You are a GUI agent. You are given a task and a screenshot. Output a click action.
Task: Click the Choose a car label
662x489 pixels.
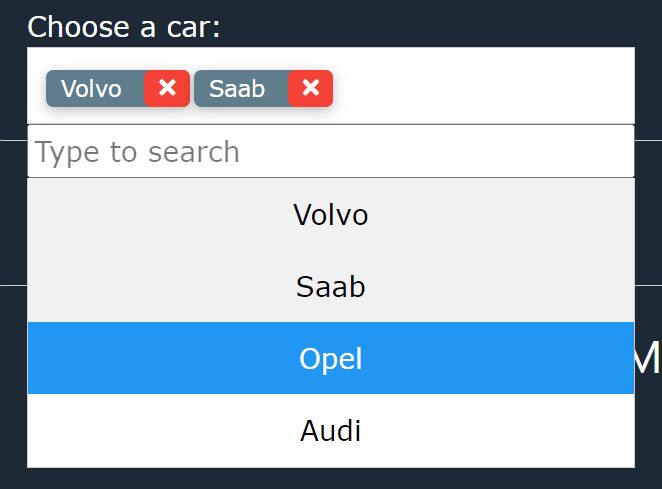pyautogui.click(x=124, y=27)
